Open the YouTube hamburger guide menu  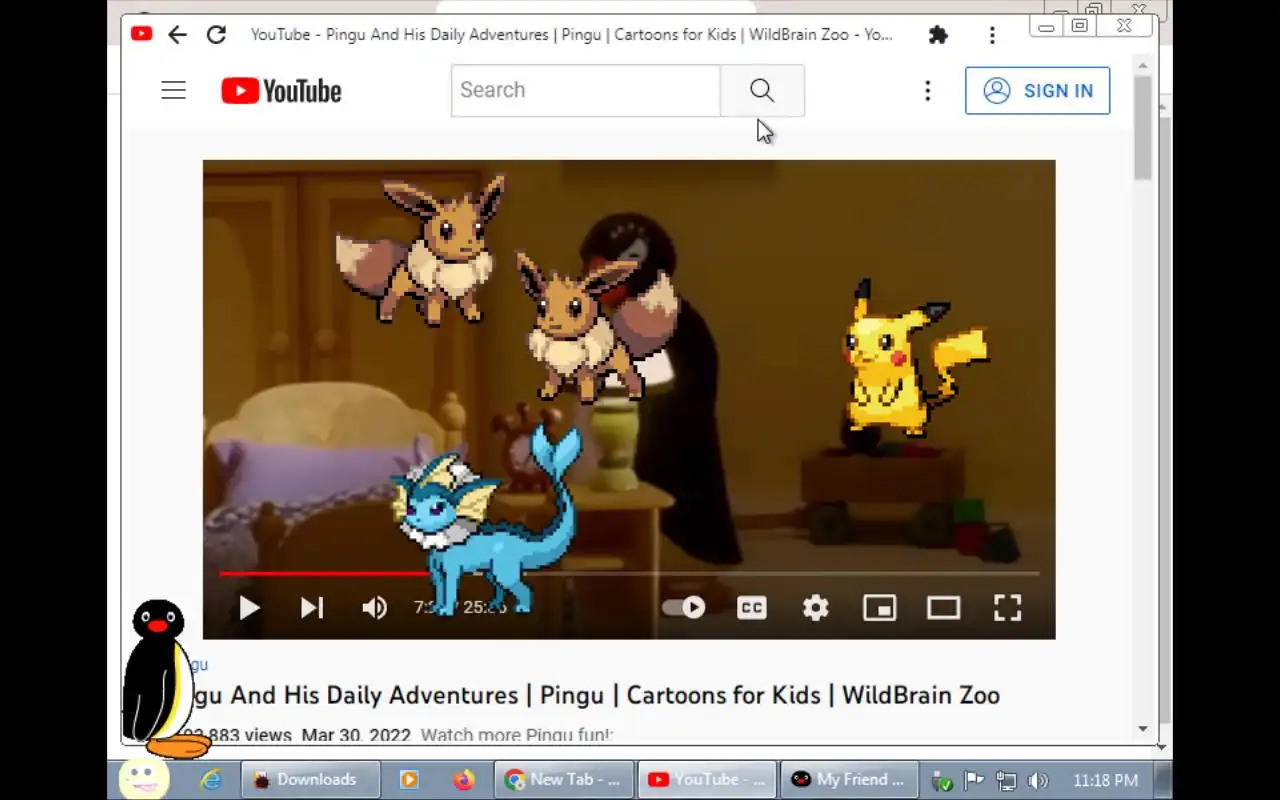[x=174, y=91]
